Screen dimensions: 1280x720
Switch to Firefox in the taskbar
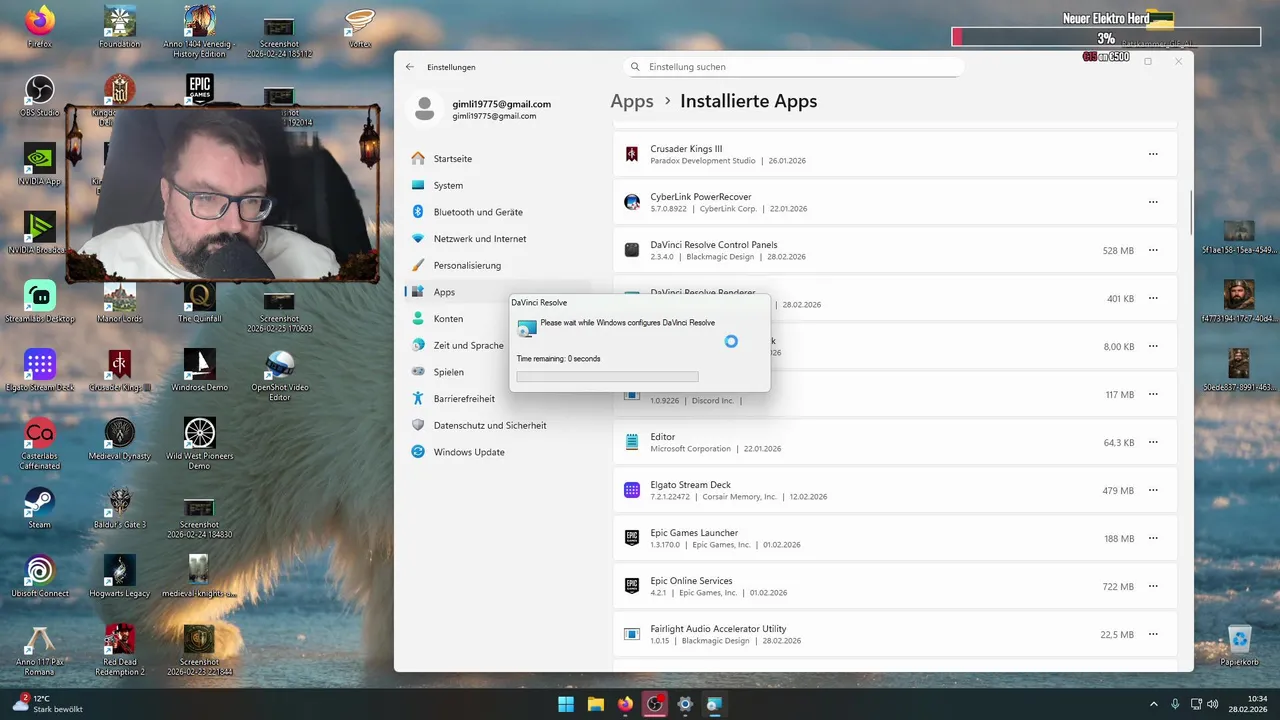[625, 704]
